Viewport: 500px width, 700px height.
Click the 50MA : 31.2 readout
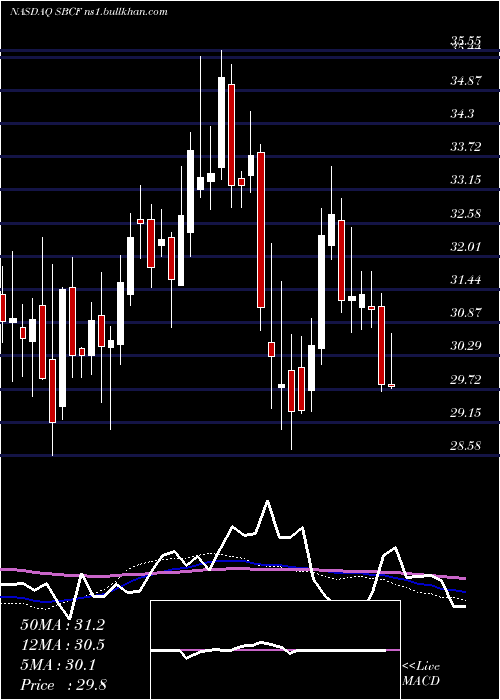click(62, 625)
